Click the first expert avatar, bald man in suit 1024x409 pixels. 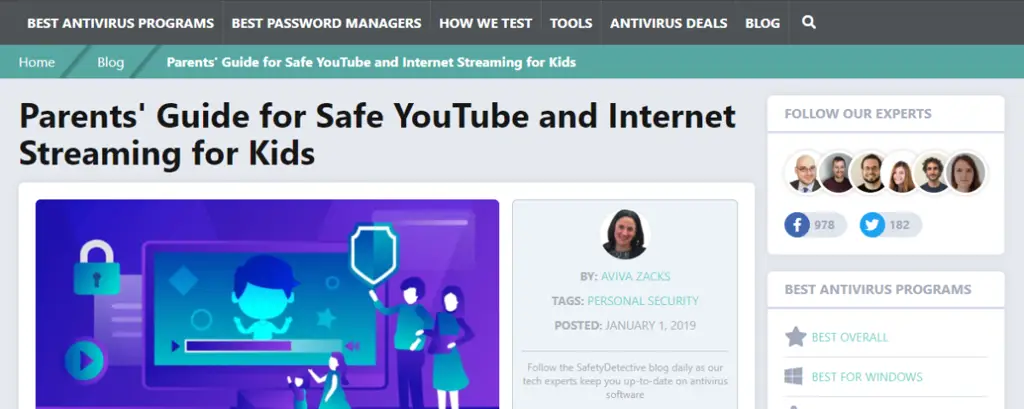tap(805, 172)
